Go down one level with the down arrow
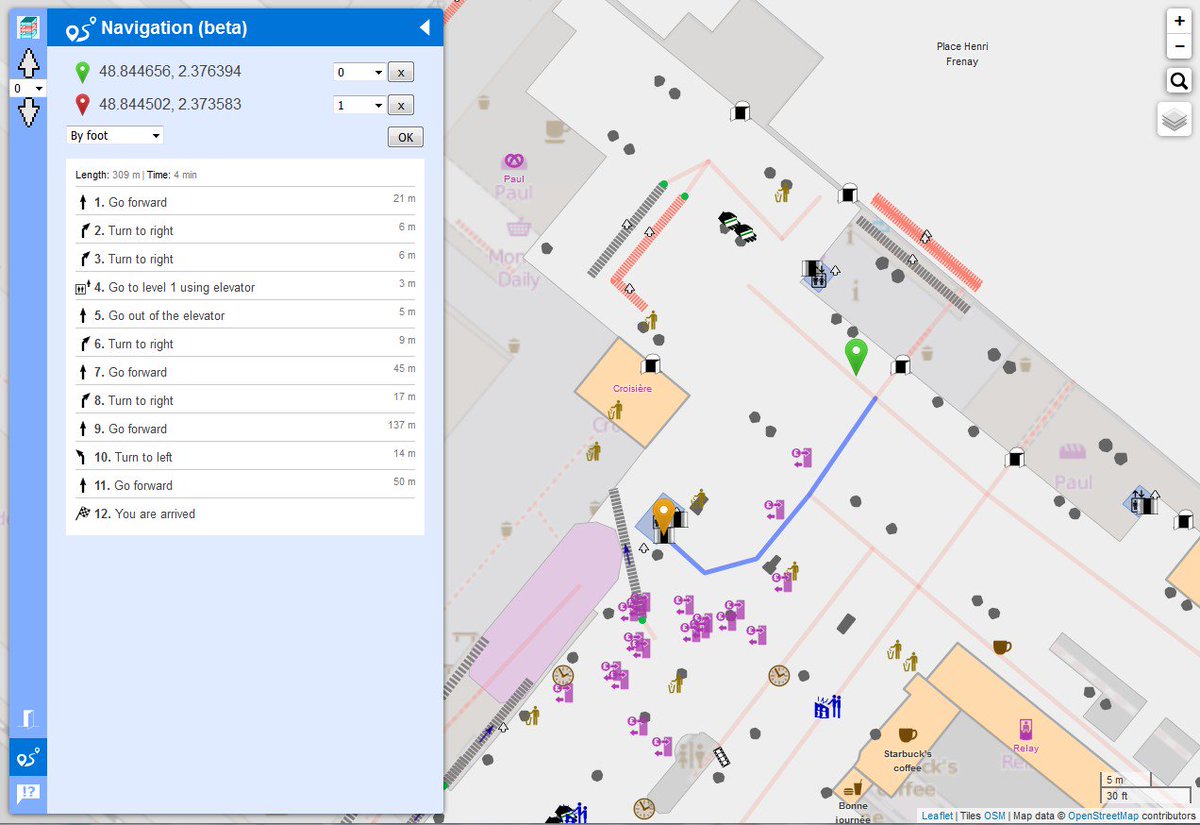The height and width of the screenshot is (825, 1200). point(28,112)
